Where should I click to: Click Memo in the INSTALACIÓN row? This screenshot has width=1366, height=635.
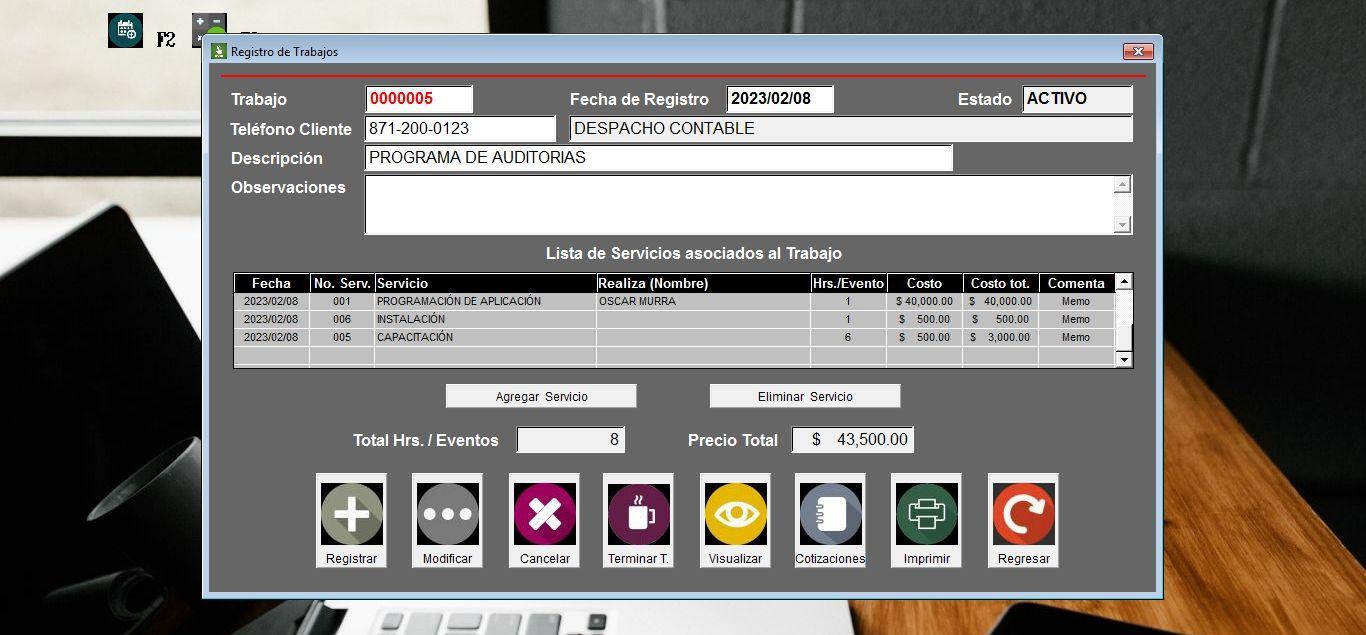click(x=1076, y=319)
